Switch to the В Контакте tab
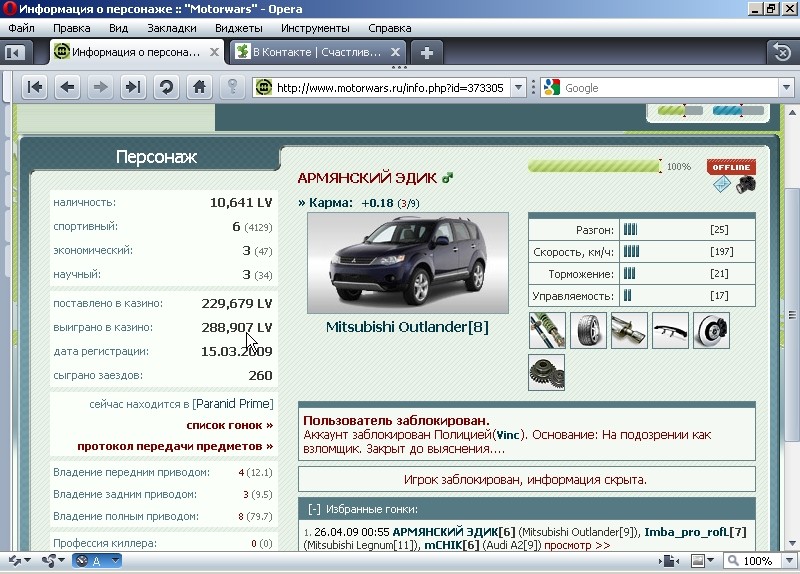Screen dimensions: 800x574 click(317, 52)
